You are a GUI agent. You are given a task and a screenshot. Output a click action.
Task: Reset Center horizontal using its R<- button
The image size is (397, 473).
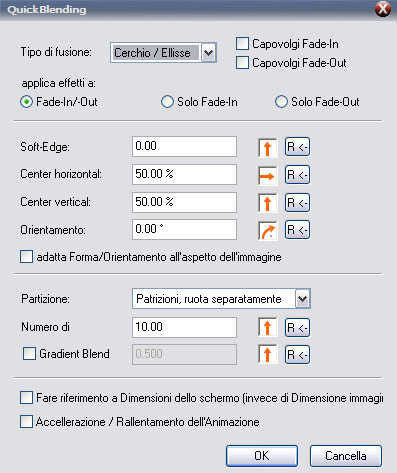[x=297, y=175]
